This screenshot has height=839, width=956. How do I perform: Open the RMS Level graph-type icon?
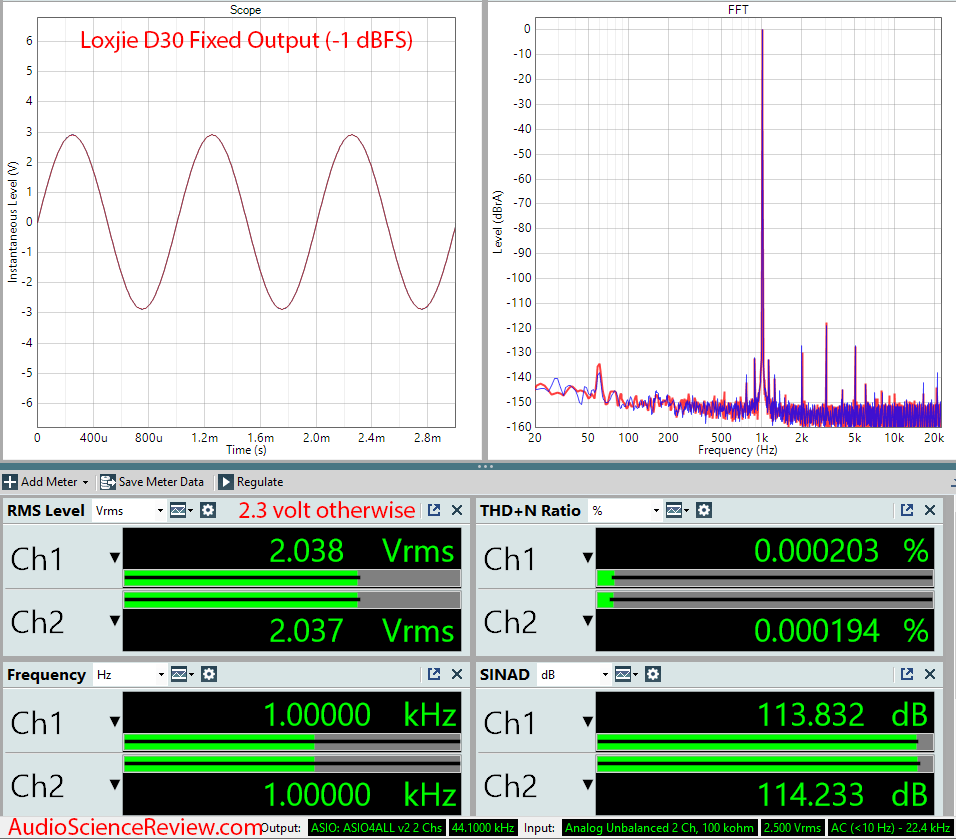click(181, 510)
